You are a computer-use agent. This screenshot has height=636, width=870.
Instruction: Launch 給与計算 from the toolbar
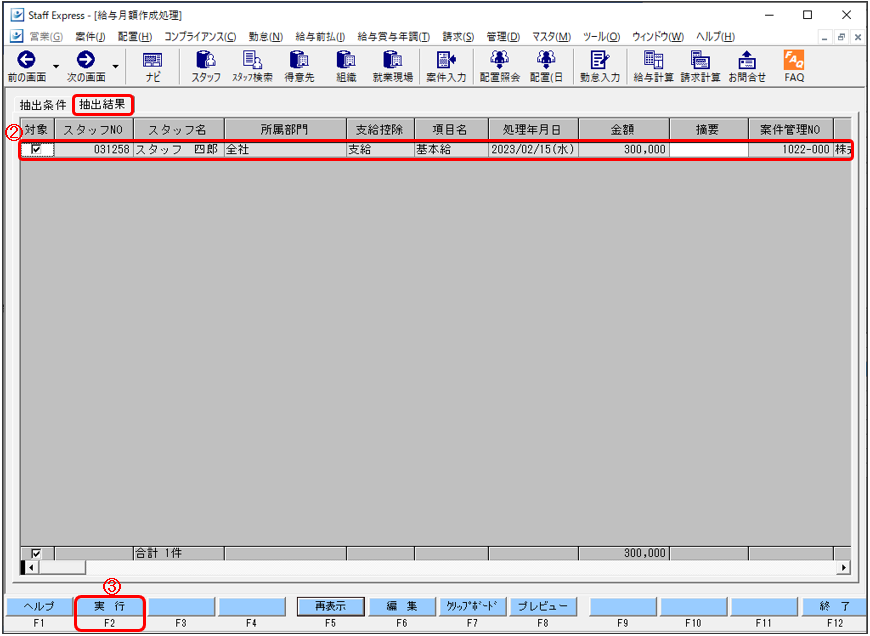click(653, 66)
